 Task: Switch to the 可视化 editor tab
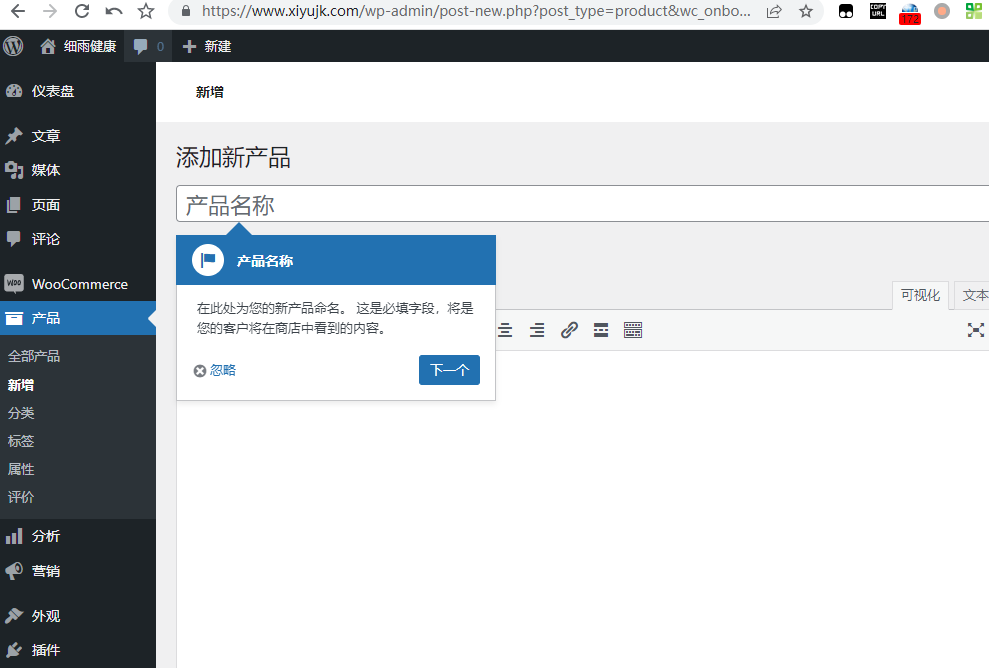[920, 295]
